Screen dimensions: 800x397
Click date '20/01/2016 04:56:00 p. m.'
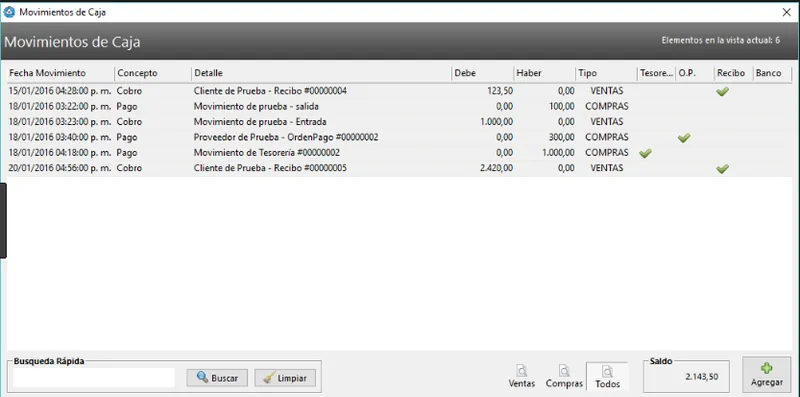60,168
